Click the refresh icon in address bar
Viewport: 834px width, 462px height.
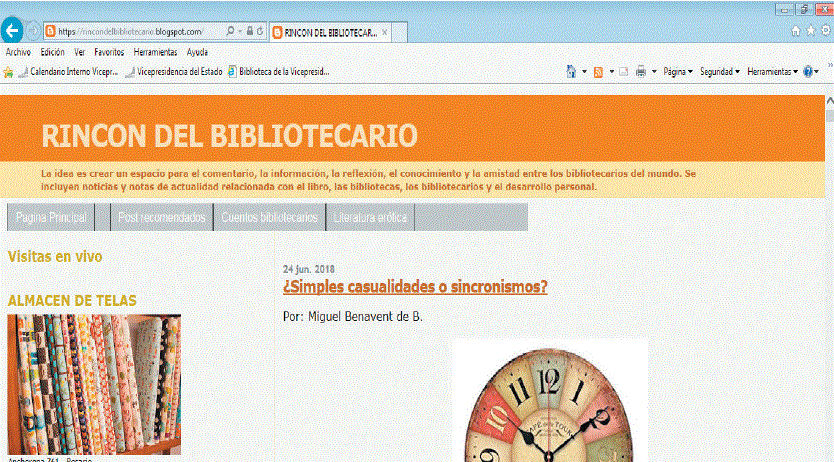(260, 32)
